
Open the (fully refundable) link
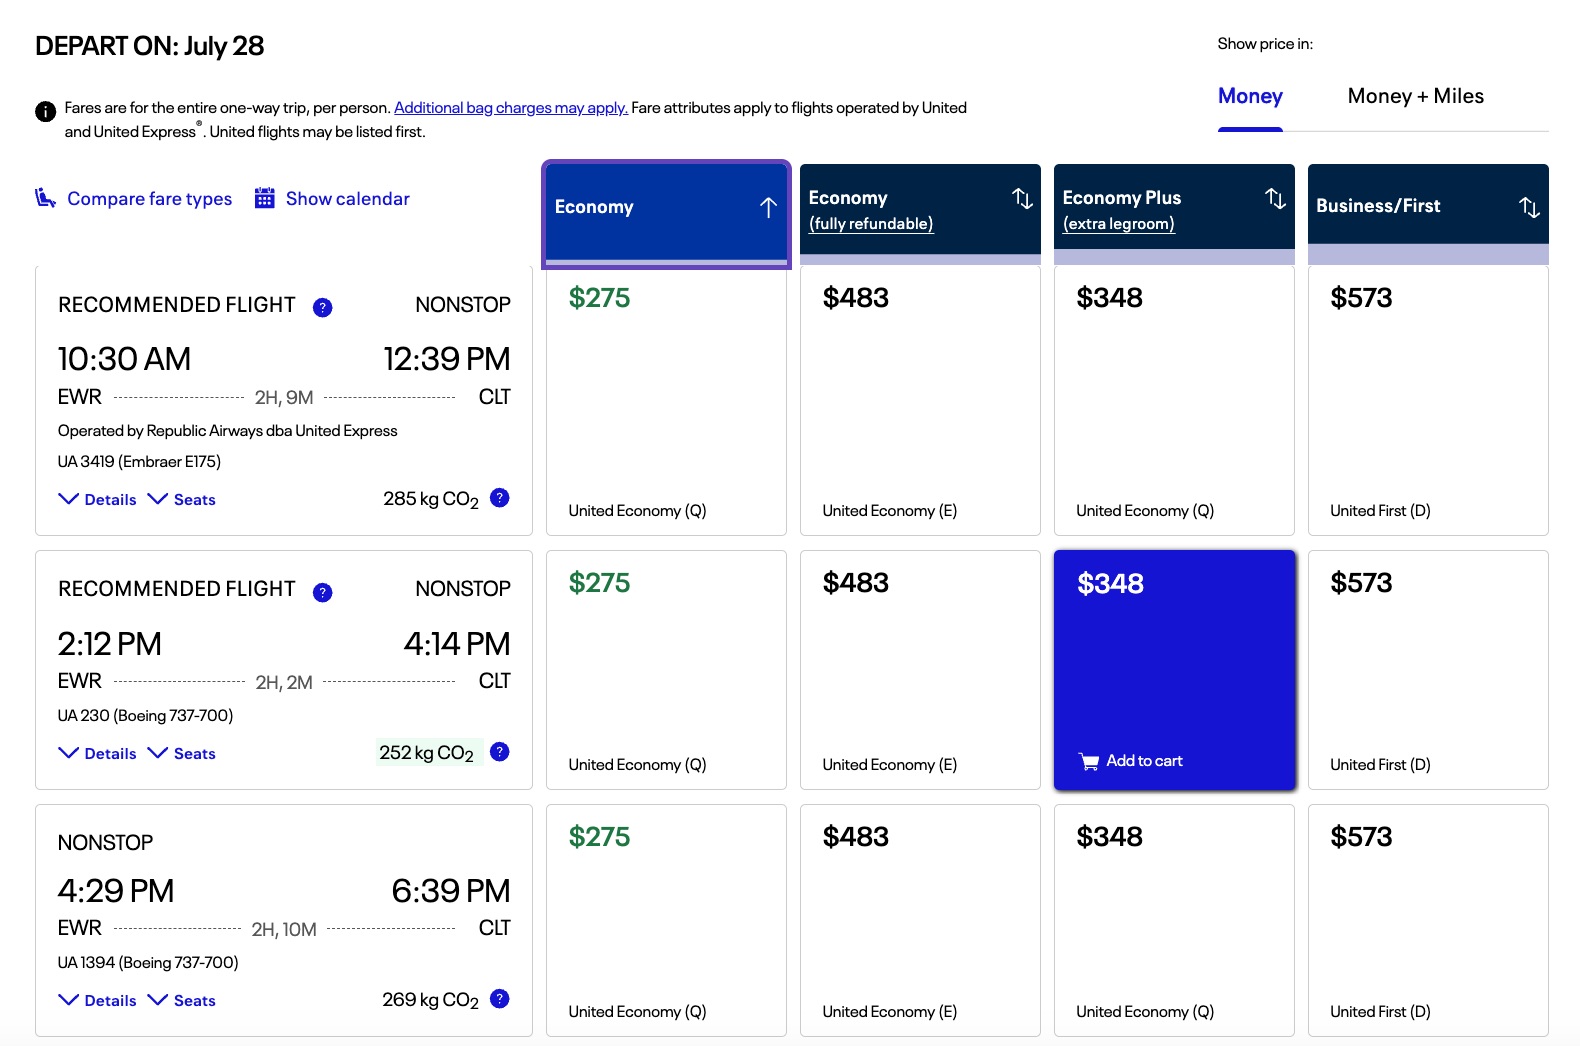pyautogui.click(x=871, y=224)
